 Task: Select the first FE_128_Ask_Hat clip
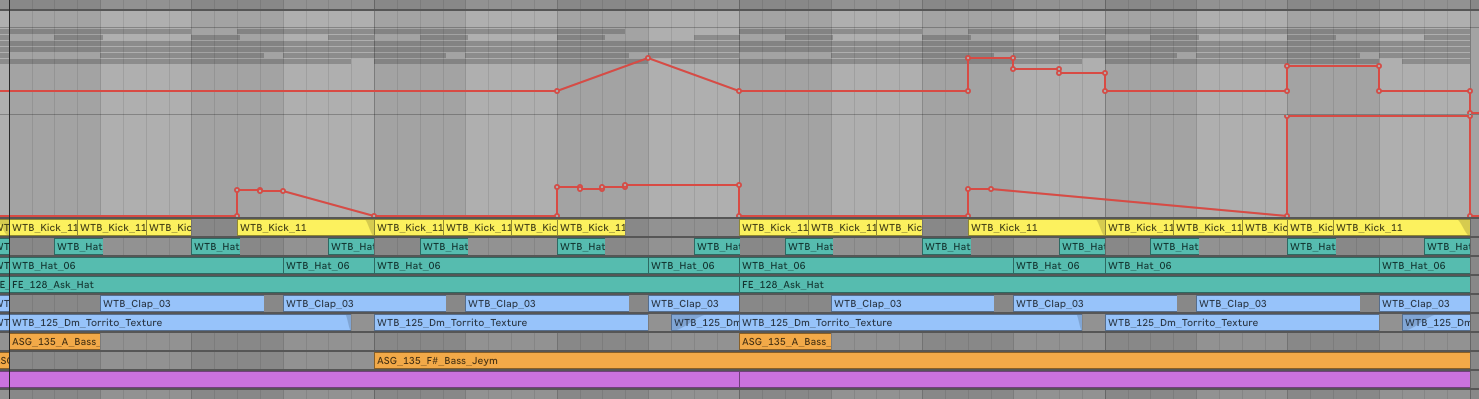coord(374,285)
